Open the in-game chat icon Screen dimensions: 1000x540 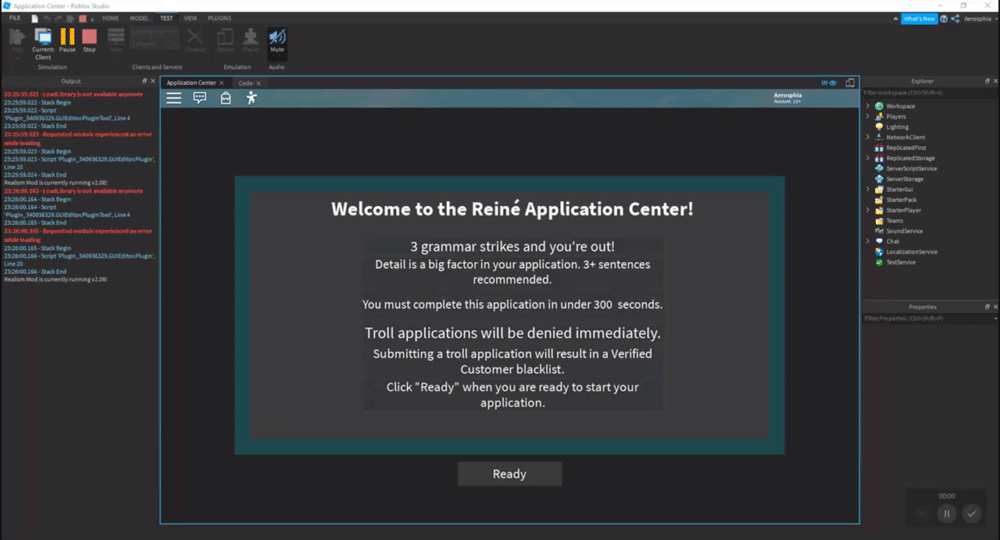coord(200,98)
